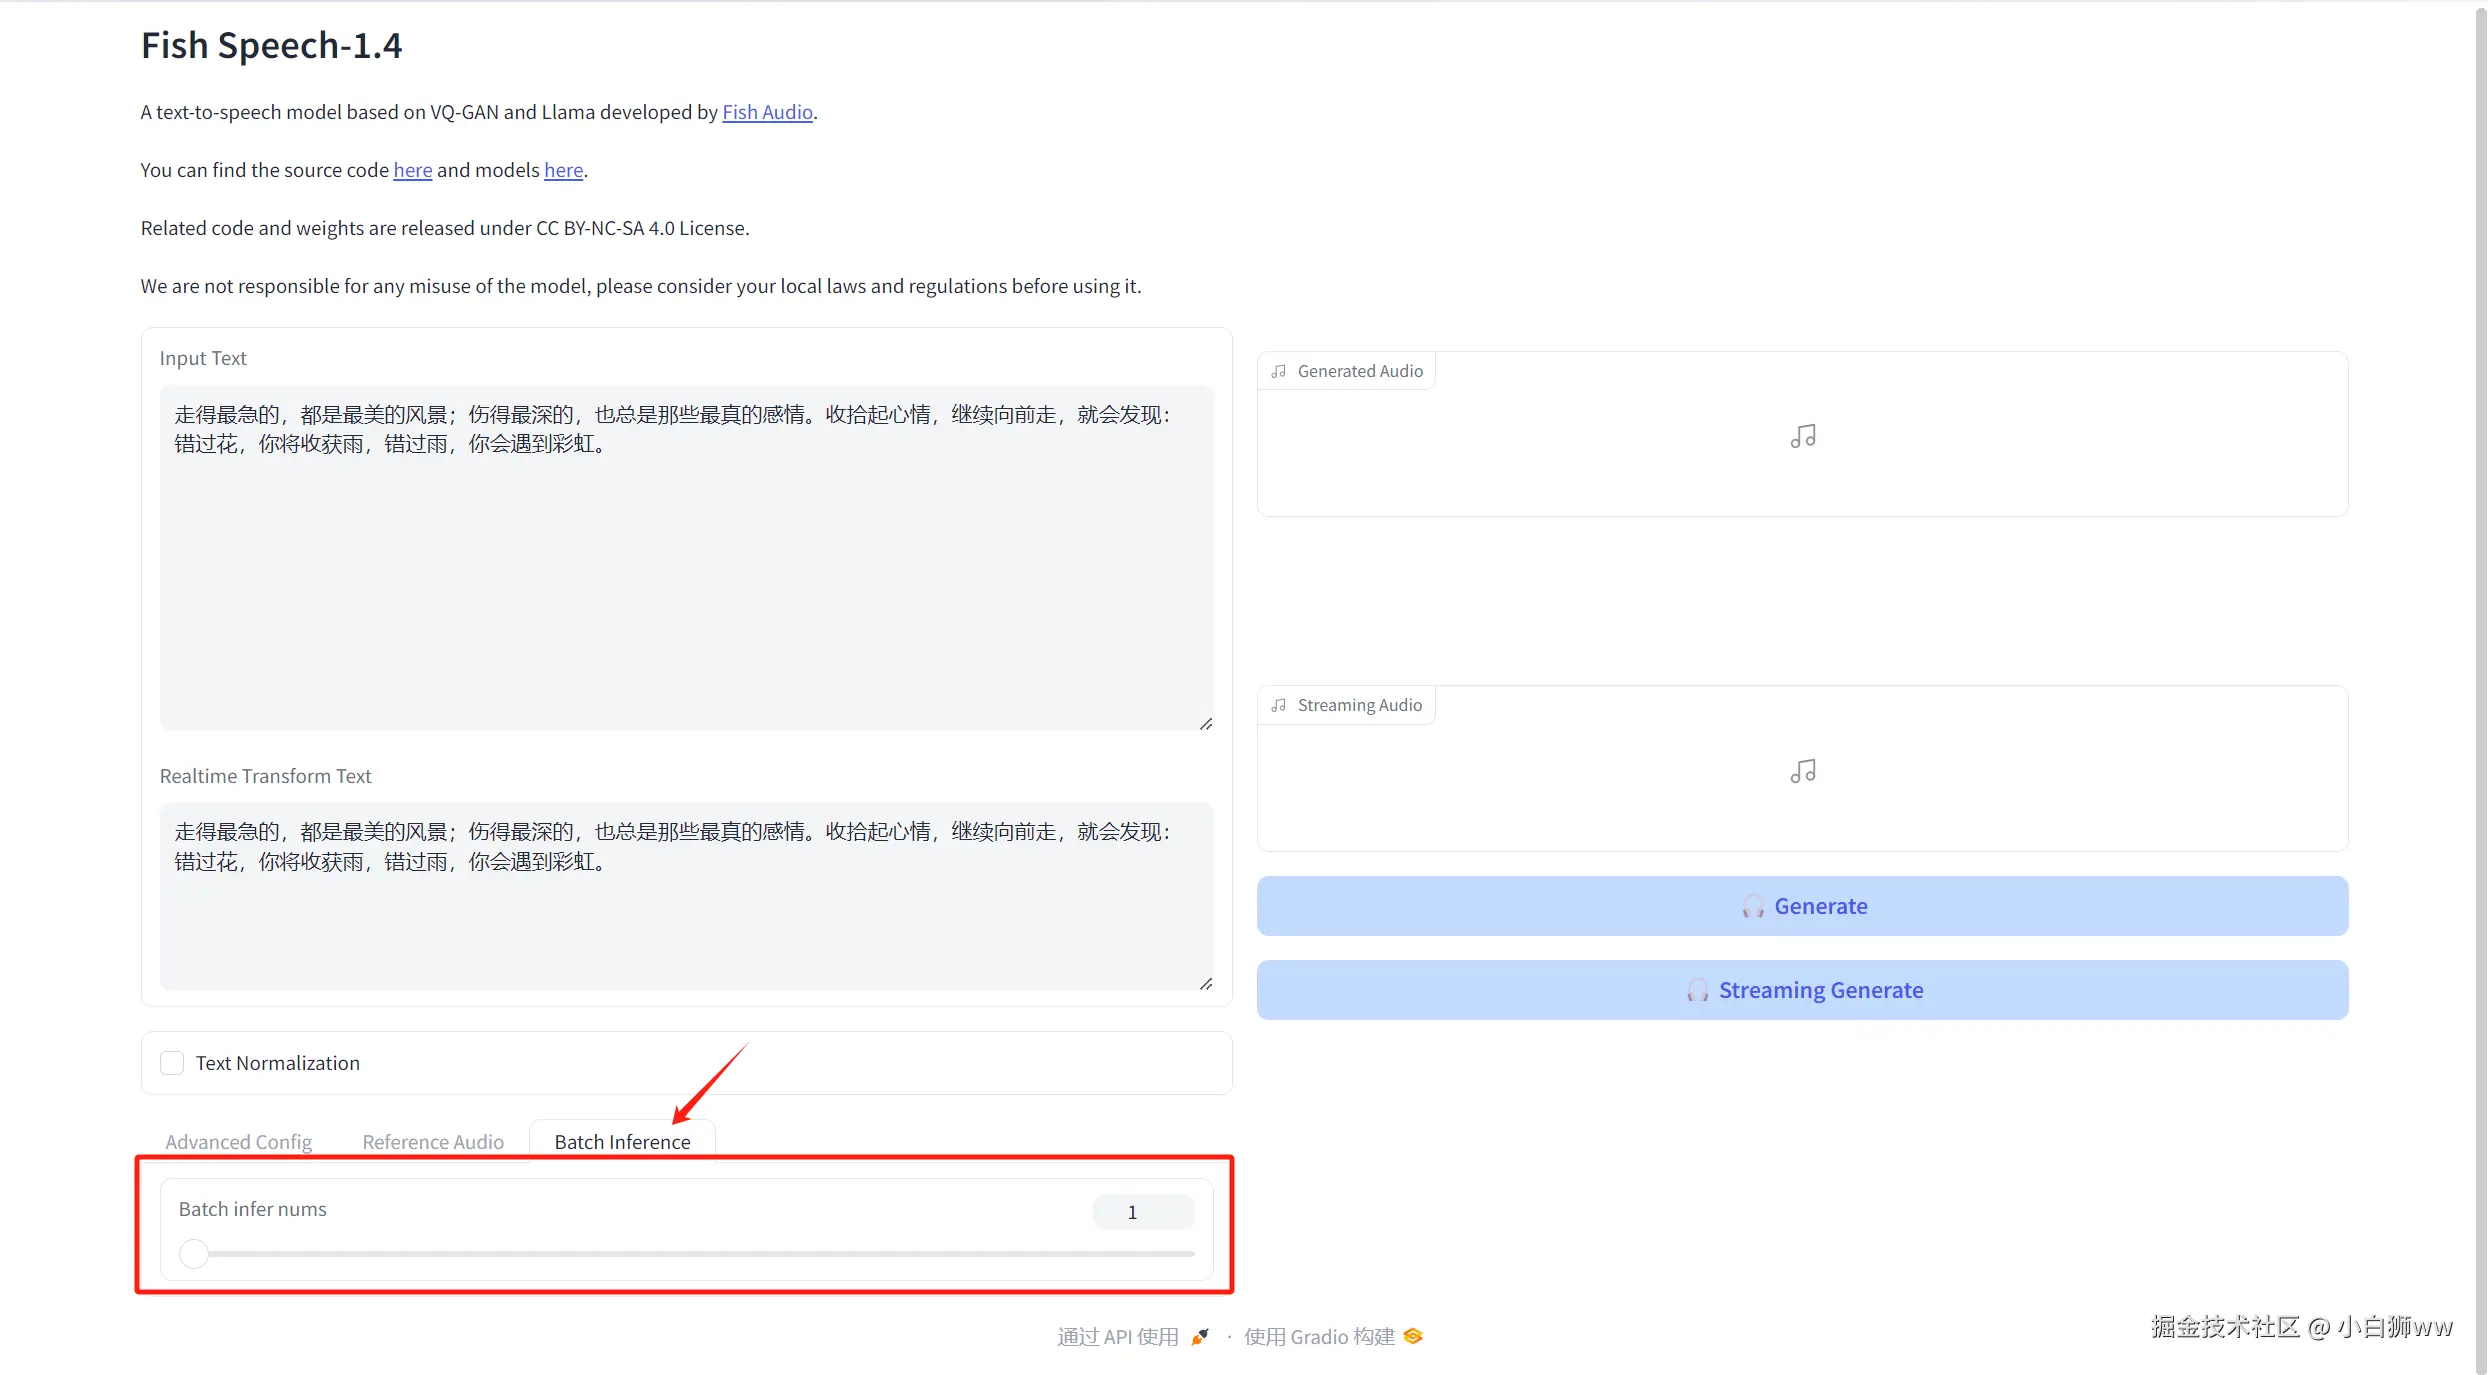Screen dimensions: 2488x1375
Task: Open the Reference Audio tab
Action: (433, 1142)
